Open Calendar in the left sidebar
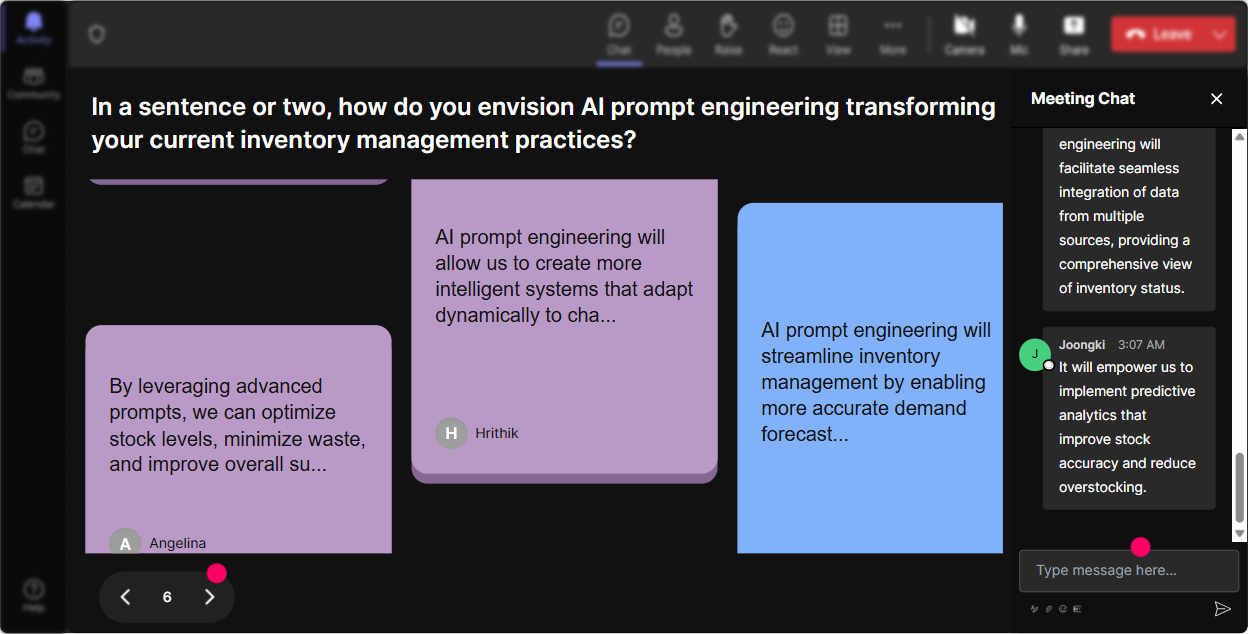 point(33,192)
